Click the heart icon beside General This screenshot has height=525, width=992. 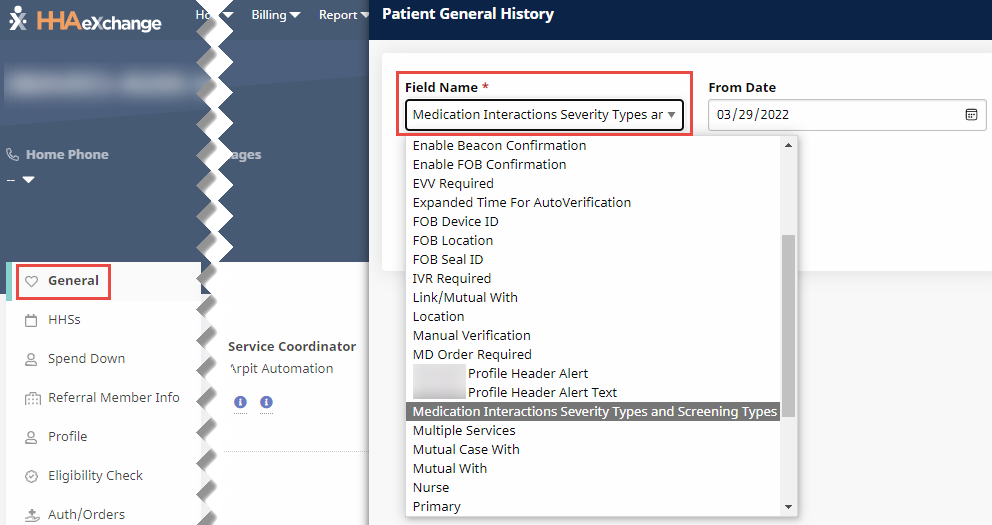[31, 282]
